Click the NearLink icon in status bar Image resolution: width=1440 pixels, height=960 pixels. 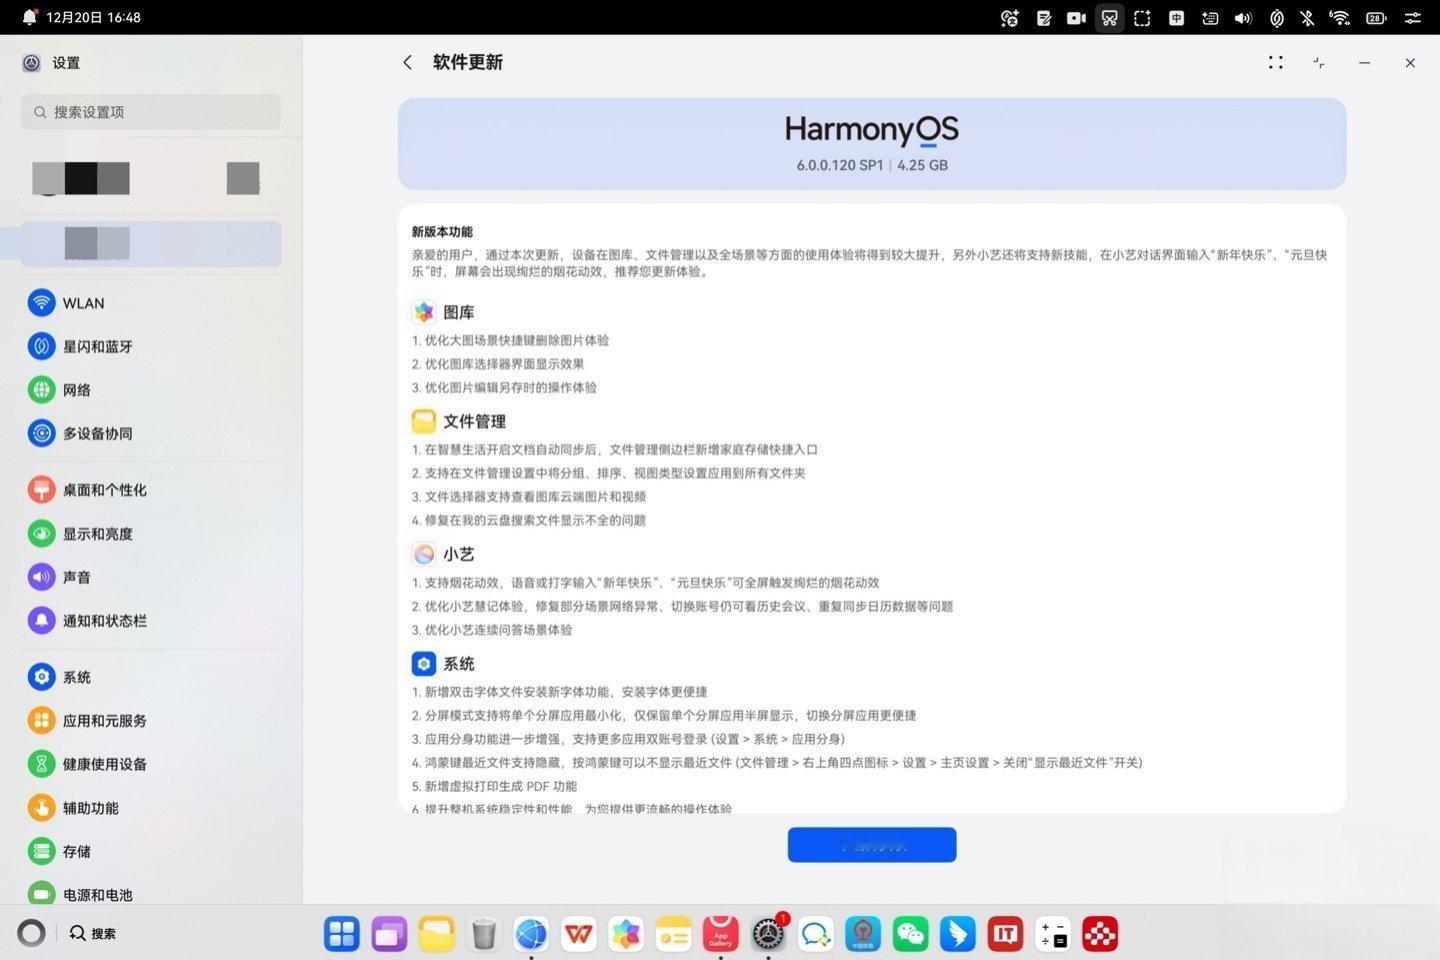coord(1276,17)
